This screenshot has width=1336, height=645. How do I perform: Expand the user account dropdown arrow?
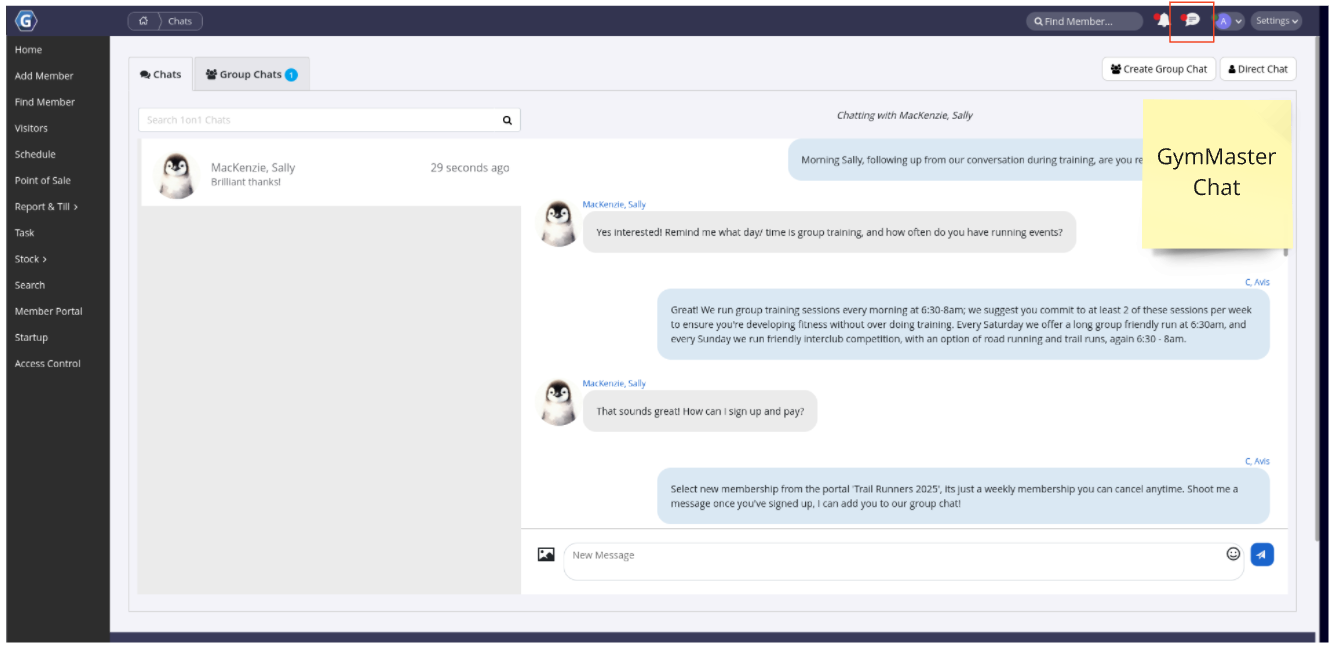[x=1239, y=22]
